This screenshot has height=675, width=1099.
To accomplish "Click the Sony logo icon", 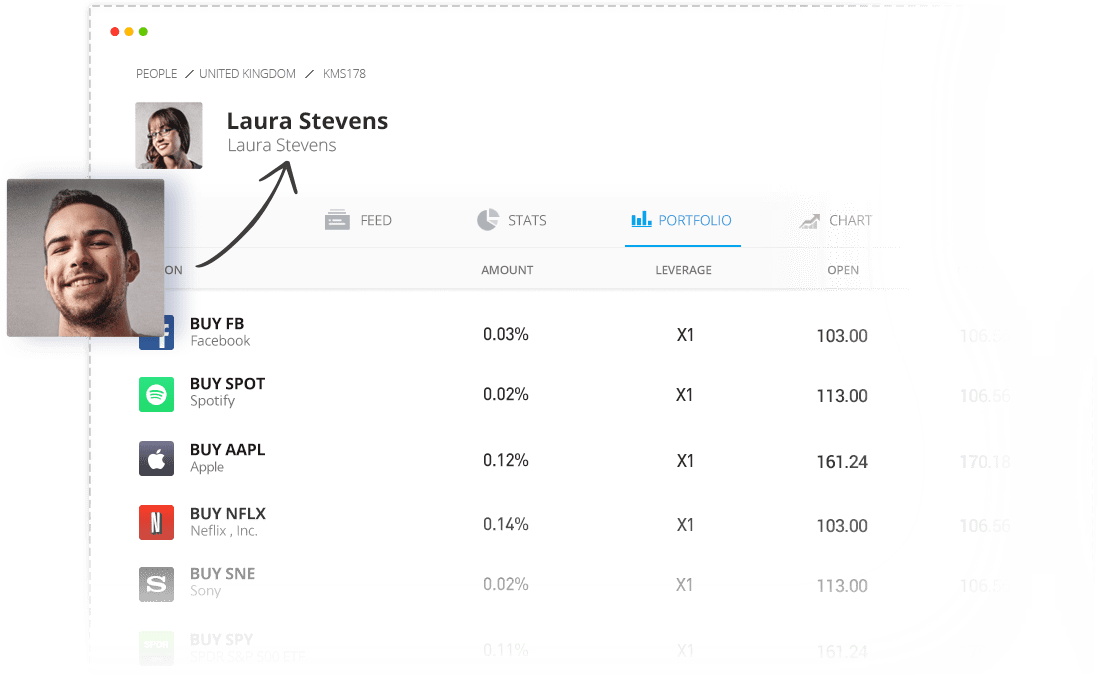I will [156, 584].
